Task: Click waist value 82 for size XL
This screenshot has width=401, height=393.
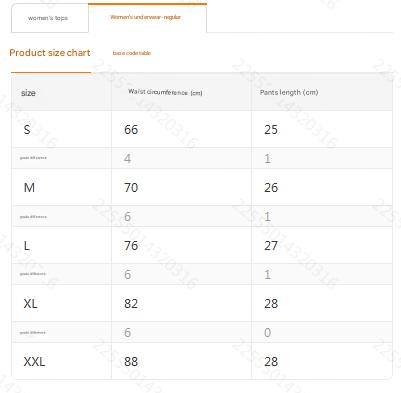Action: point(131,304)
